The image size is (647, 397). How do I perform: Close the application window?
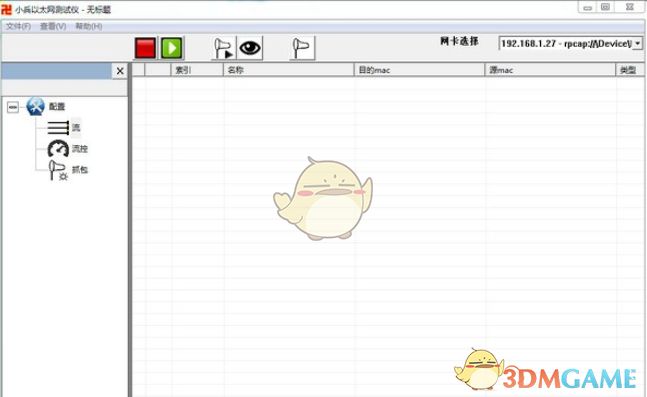630,7
